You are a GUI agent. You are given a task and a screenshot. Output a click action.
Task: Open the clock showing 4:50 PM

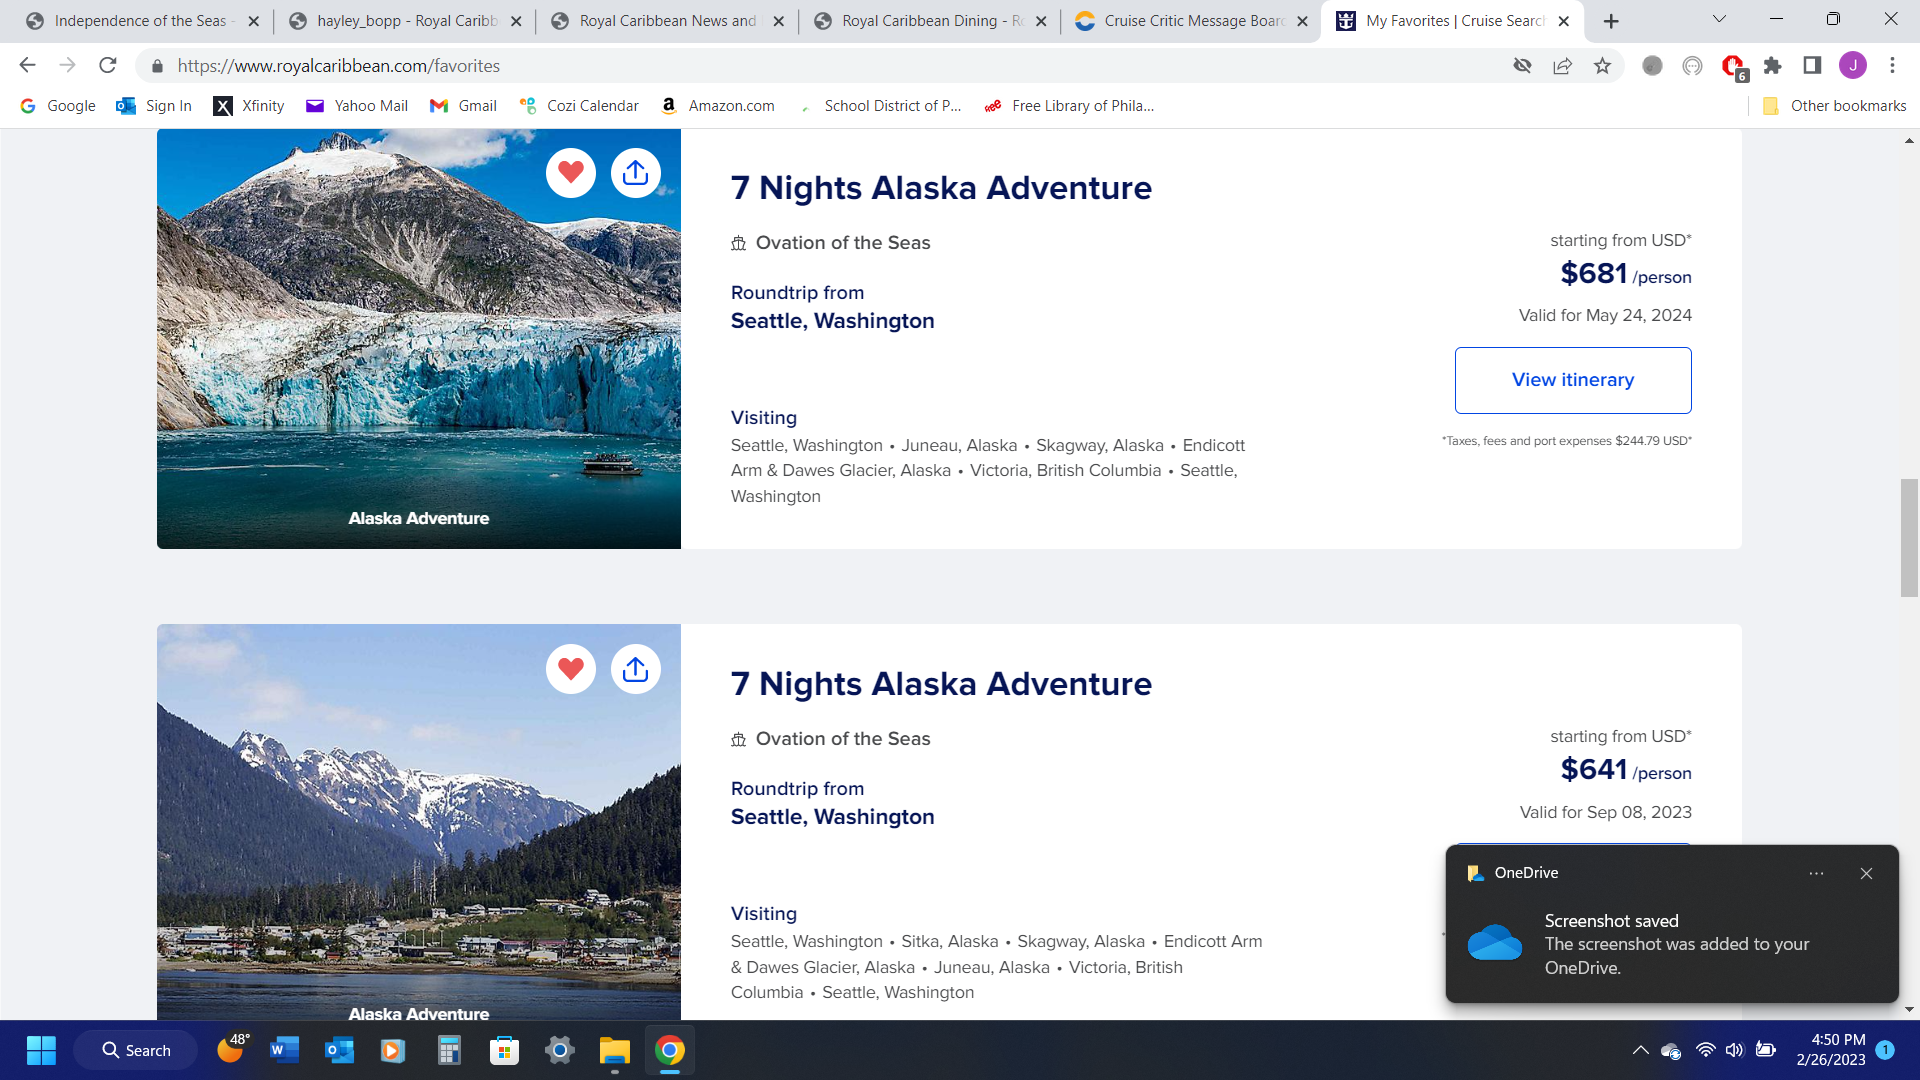coord(1830,1050)
